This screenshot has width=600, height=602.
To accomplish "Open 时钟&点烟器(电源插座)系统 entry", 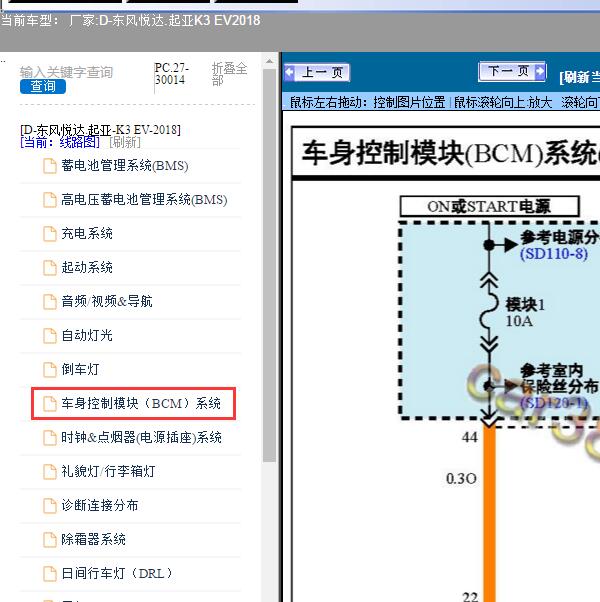I will click(141, 437).
